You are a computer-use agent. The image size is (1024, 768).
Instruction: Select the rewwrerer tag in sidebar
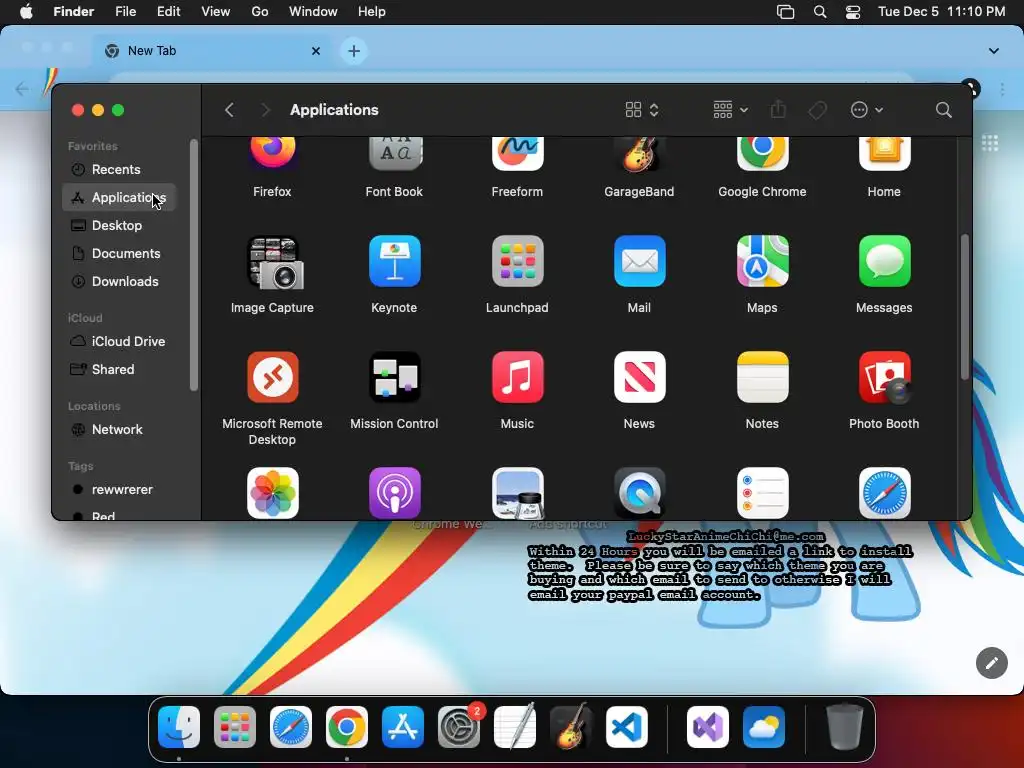119,490
